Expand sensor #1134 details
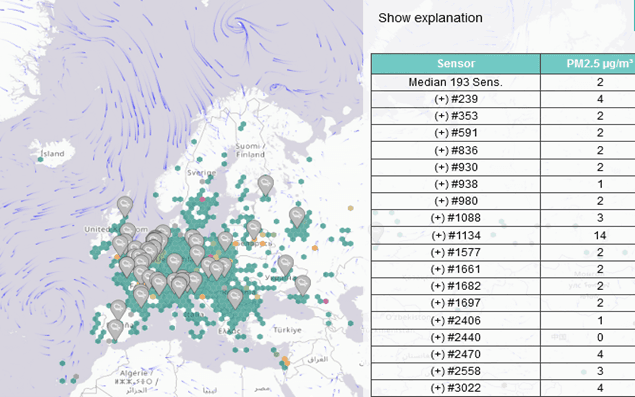 tap(456, 235)
